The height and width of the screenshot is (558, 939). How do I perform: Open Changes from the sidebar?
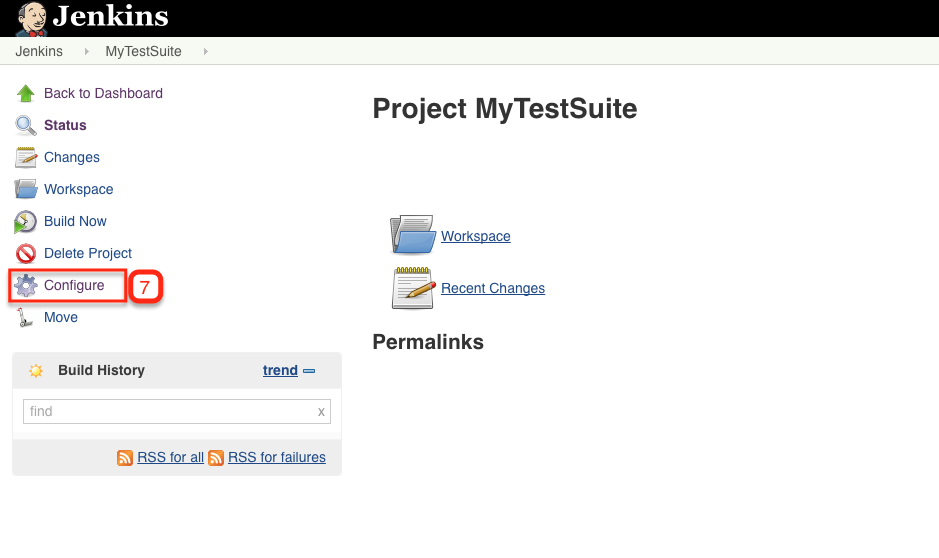pyautogui.click(x=72, y=157)
